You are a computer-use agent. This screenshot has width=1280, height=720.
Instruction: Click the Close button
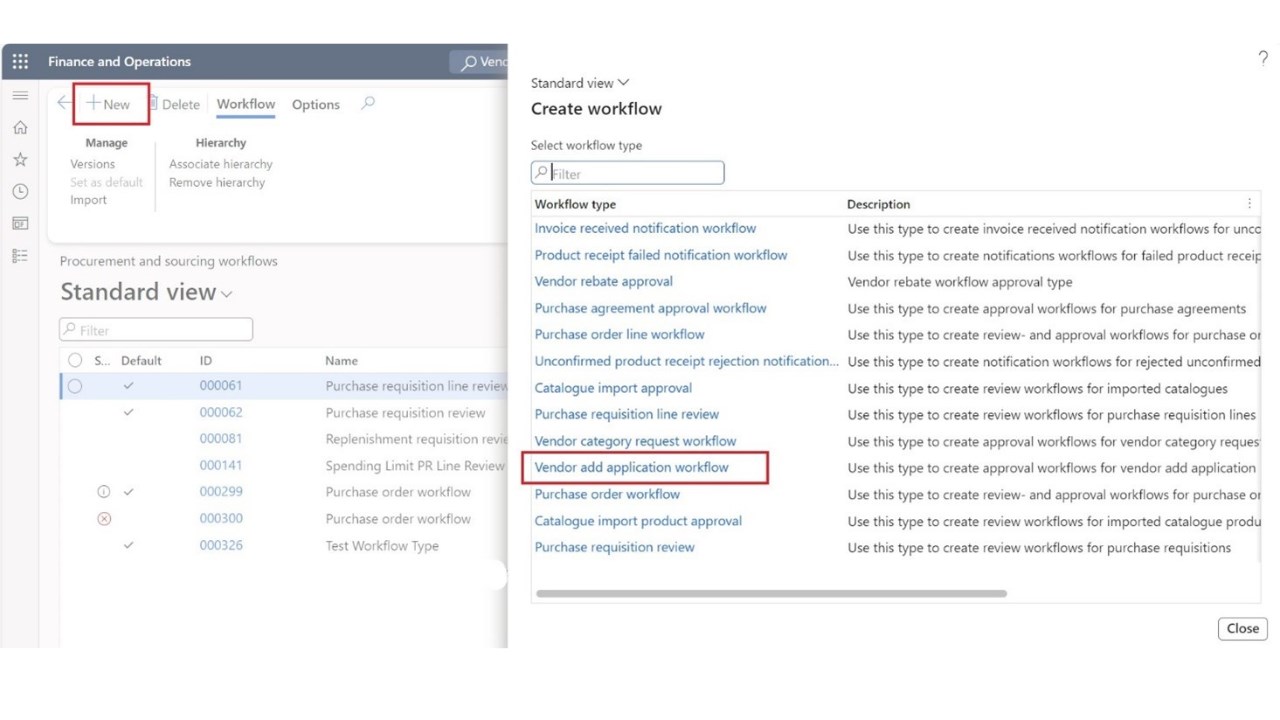(x=1243, y=629)
